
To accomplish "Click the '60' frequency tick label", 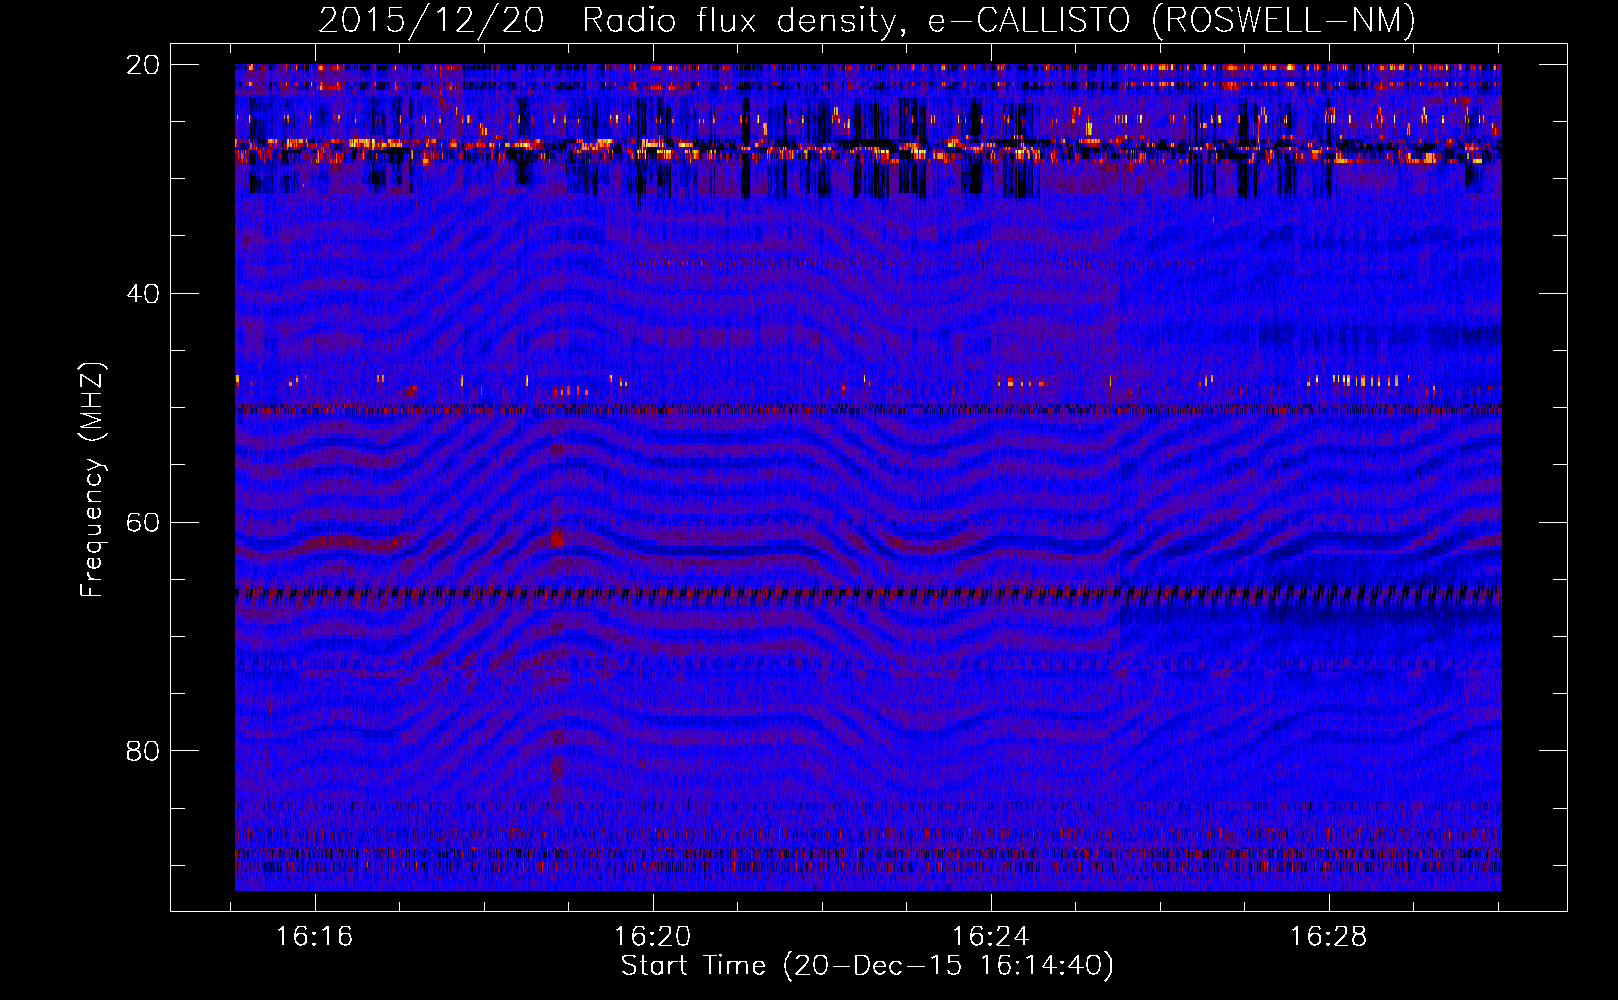I will point(142,522).
